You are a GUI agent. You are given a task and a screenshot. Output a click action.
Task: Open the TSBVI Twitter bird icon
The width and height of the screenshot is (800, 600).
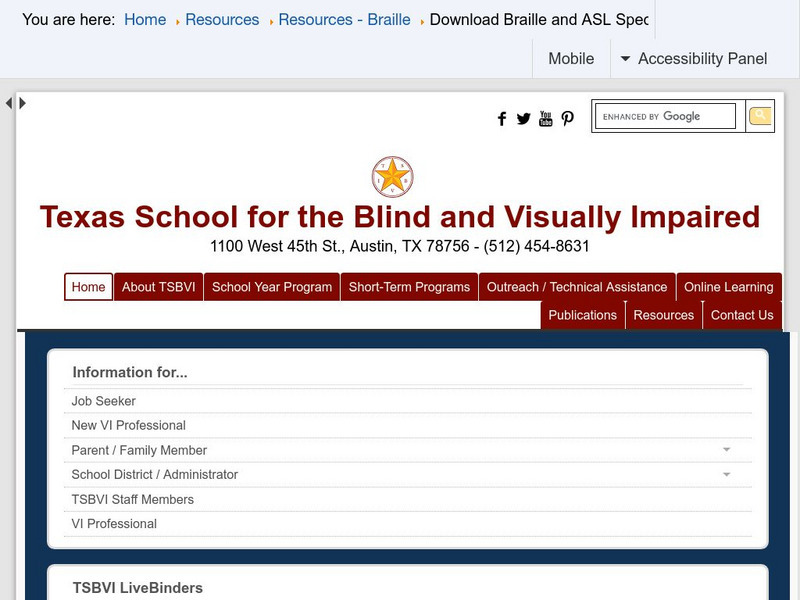[523, 119]
